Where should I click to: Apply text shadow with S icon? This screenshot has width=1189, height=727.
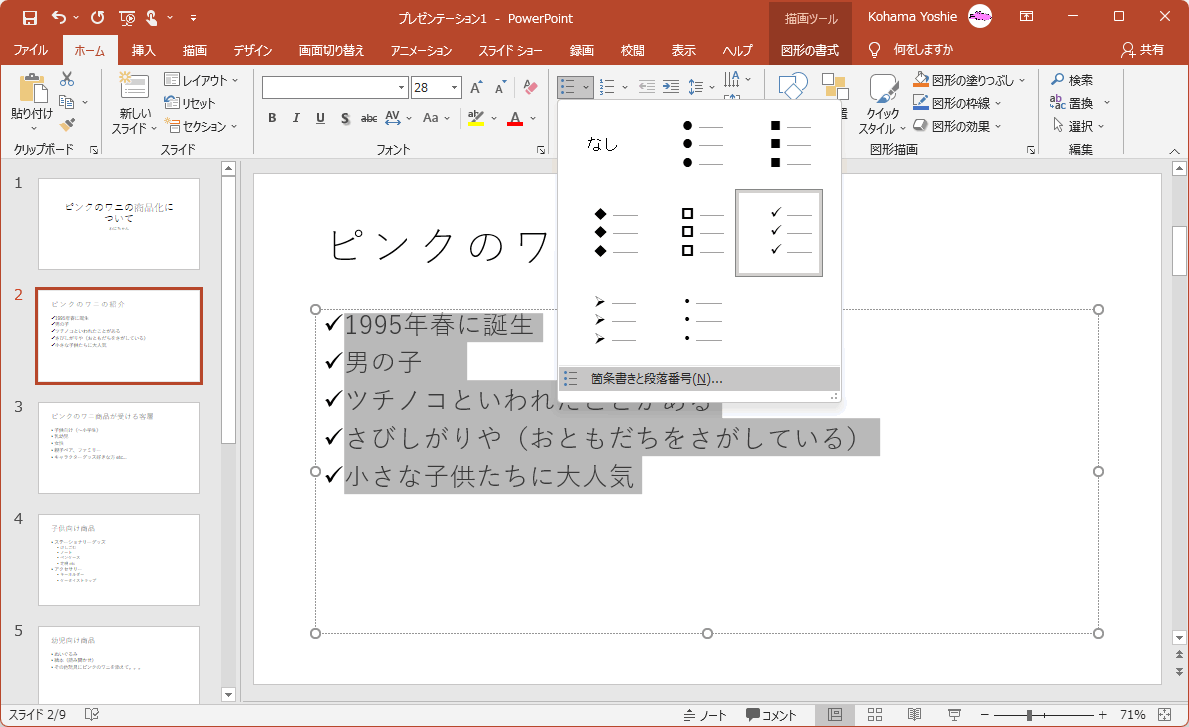point(345,118)
